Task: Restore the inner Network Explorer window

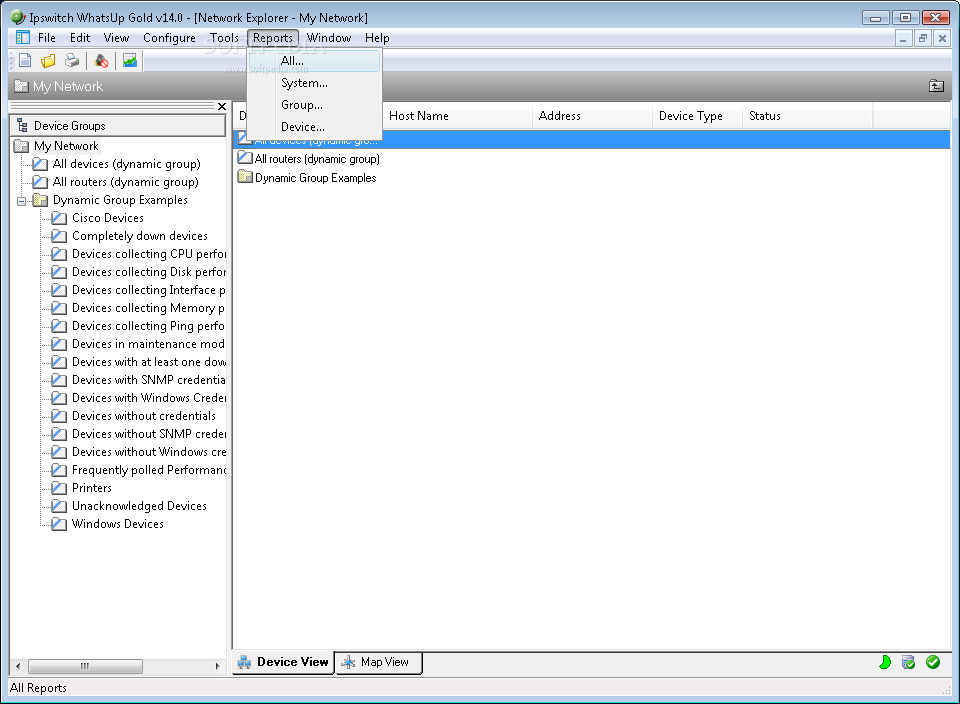Action: 923,39
